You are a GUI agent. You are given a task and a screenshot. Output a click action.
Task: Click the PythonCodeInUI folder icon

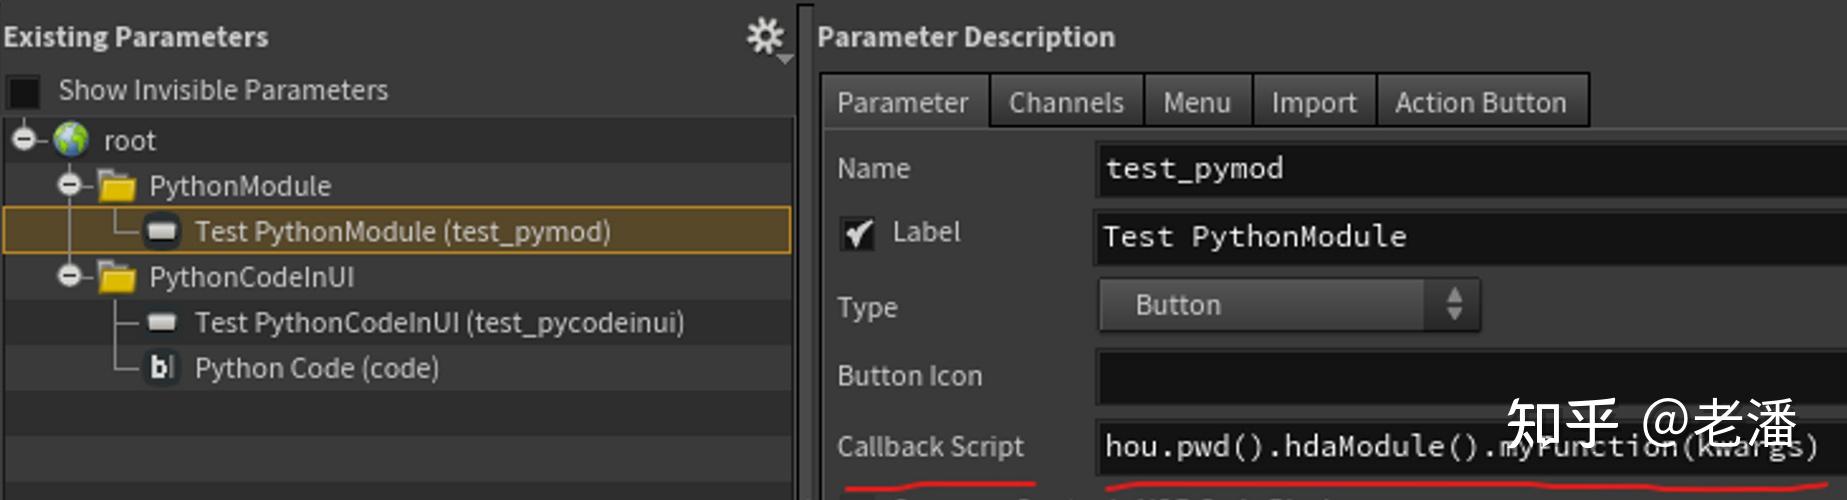click(x=117, y=277)
